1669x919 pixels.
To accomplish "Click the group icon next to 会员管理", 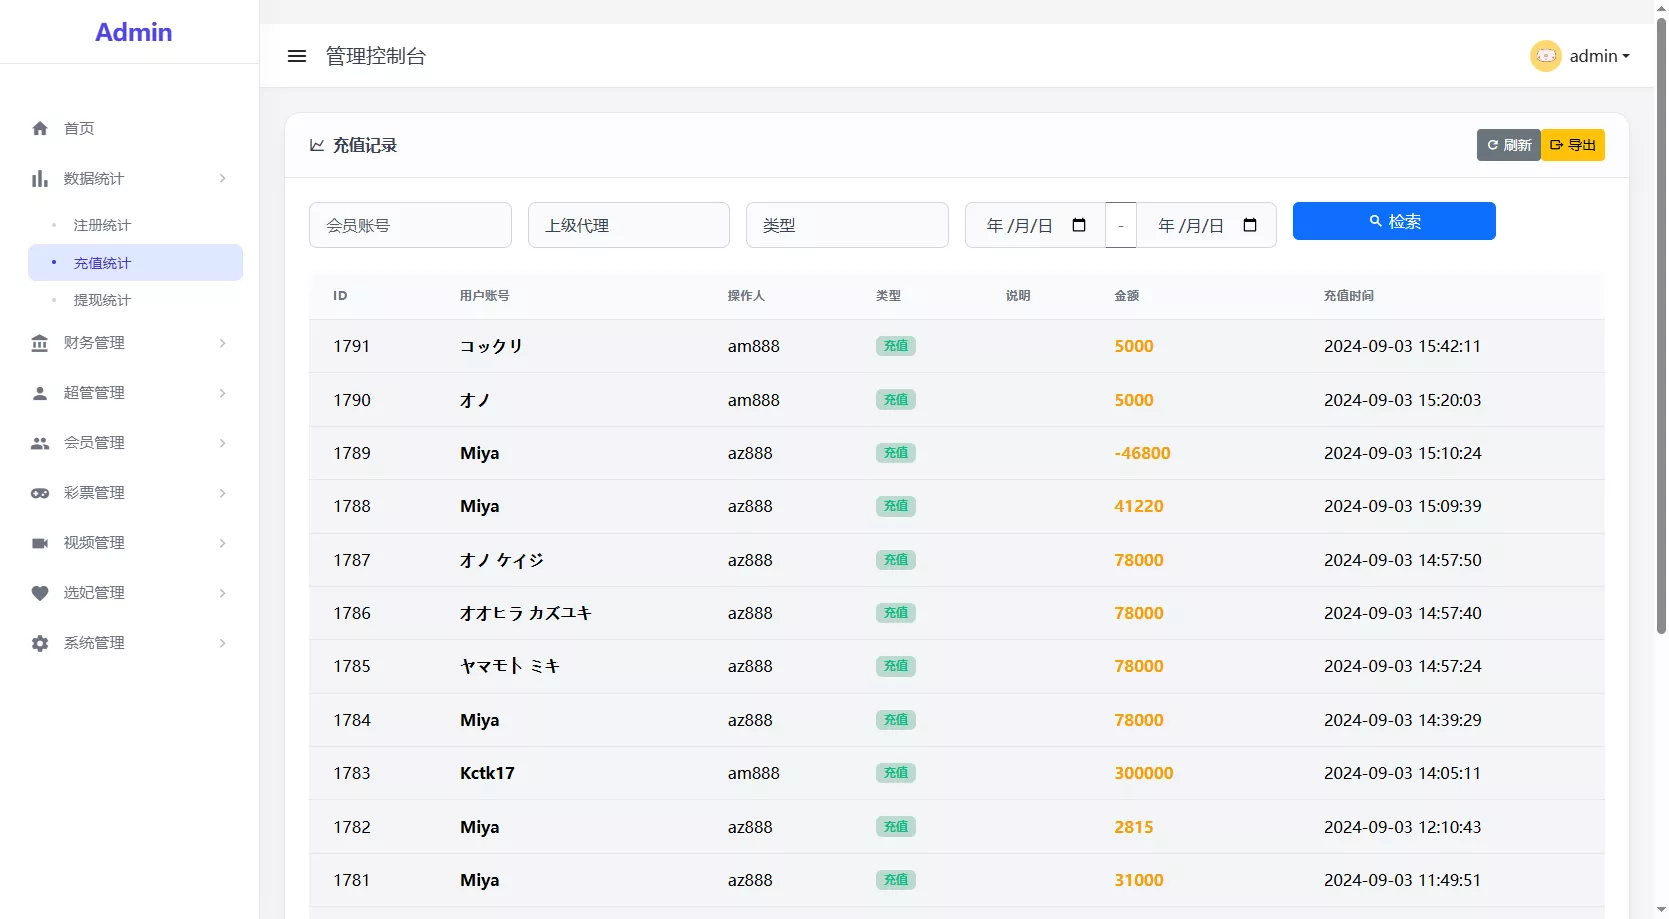I will pos(40,443).
